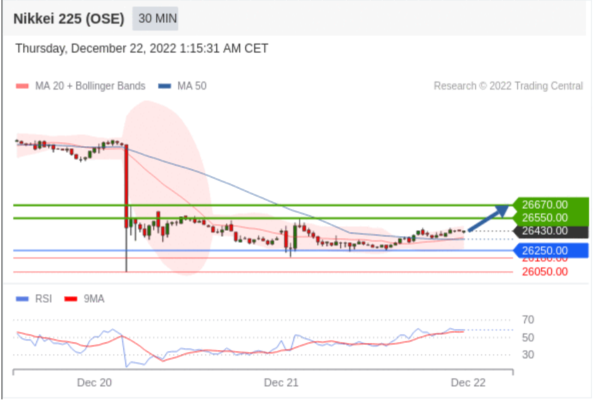Image resolution: width=593 pixels, height=400 pixels.
Task: Click the RSI 30 level label
Action: [528, 355]
